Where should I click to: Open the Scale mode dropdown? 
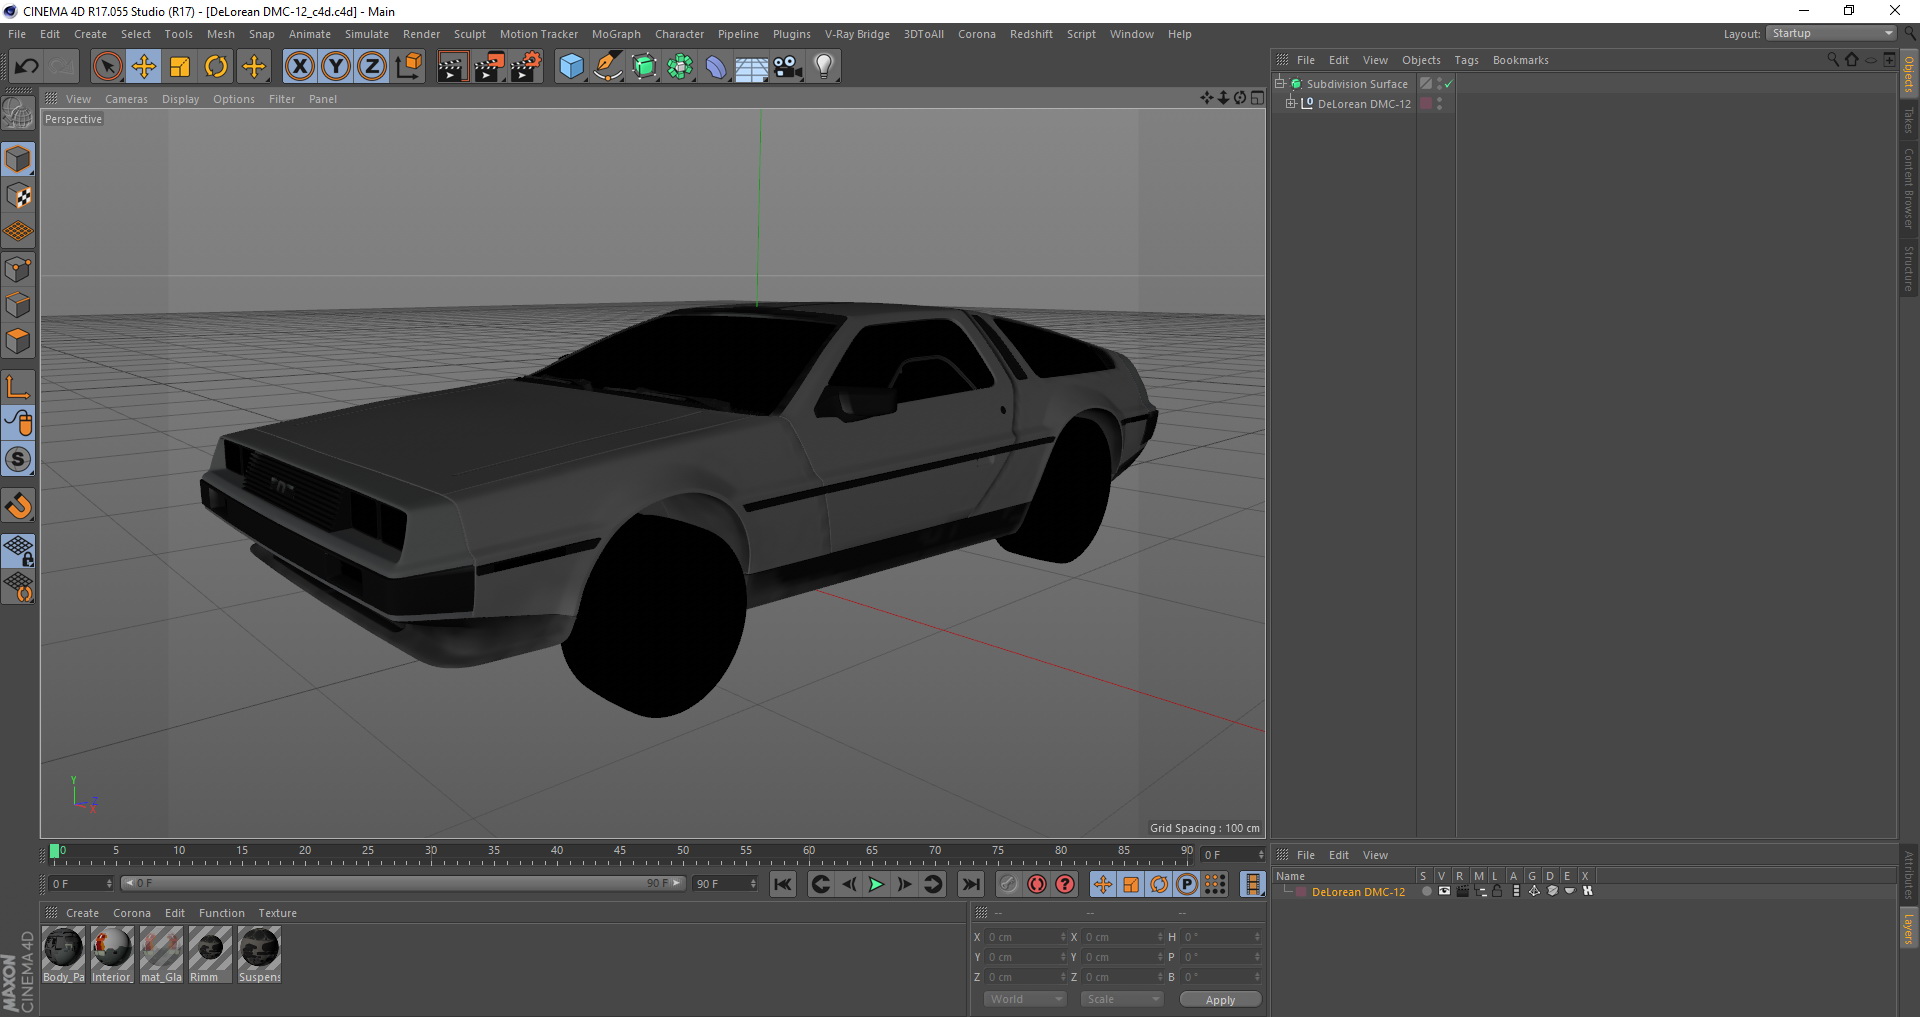[x=1122, y=999]
